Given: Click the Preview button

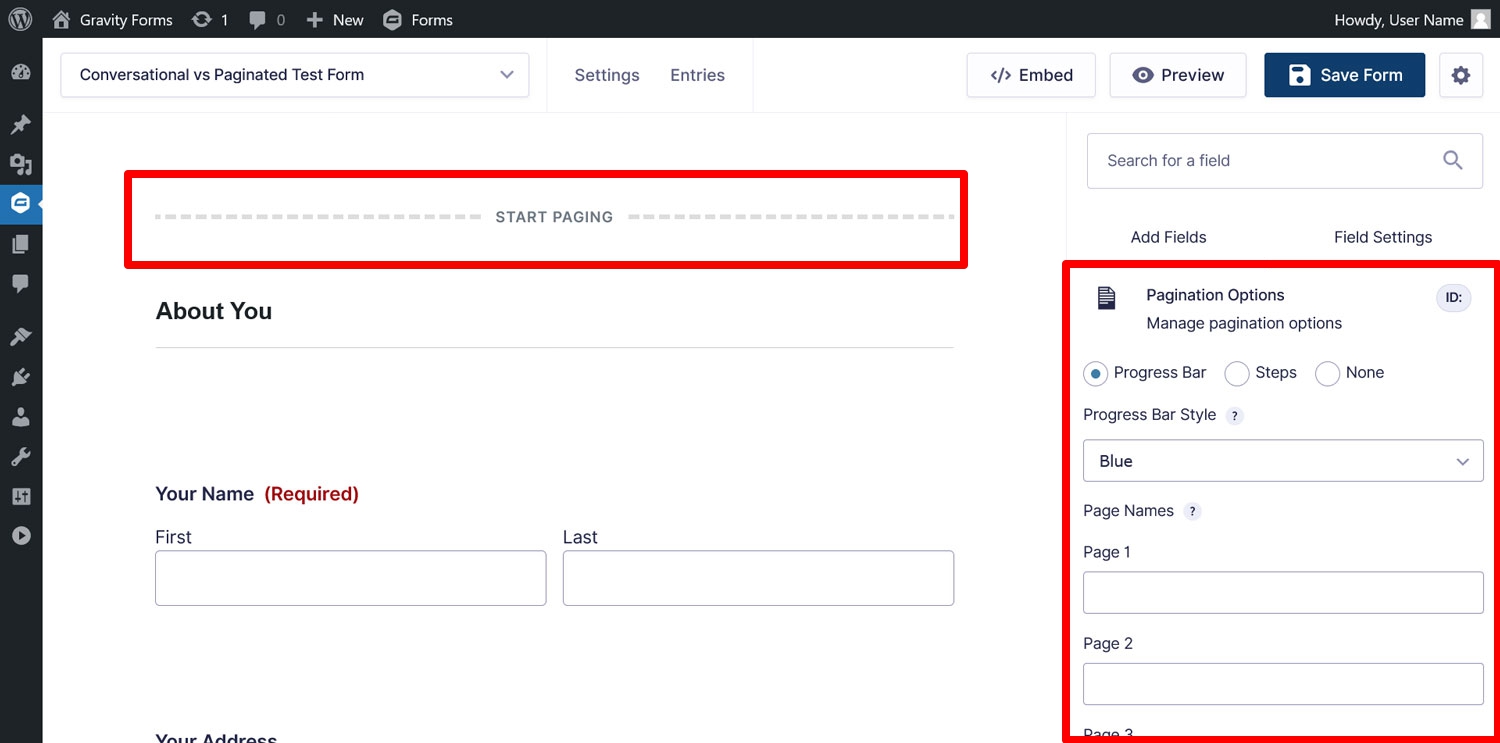Looking at the screenshot, I should [1178, 75].
